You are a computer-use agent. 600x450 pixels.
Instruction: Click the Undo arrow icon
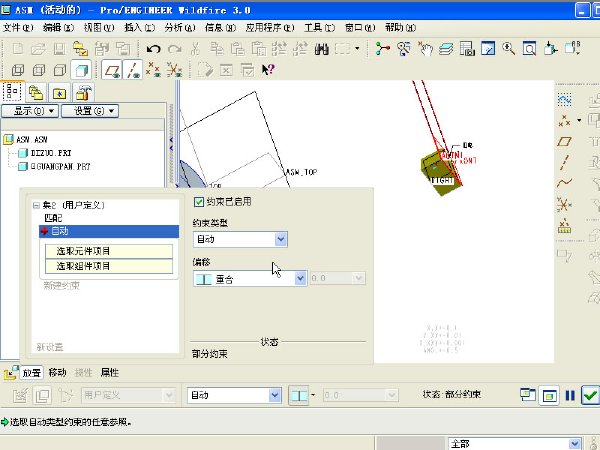pyautogui.click(x=154, y=49)
